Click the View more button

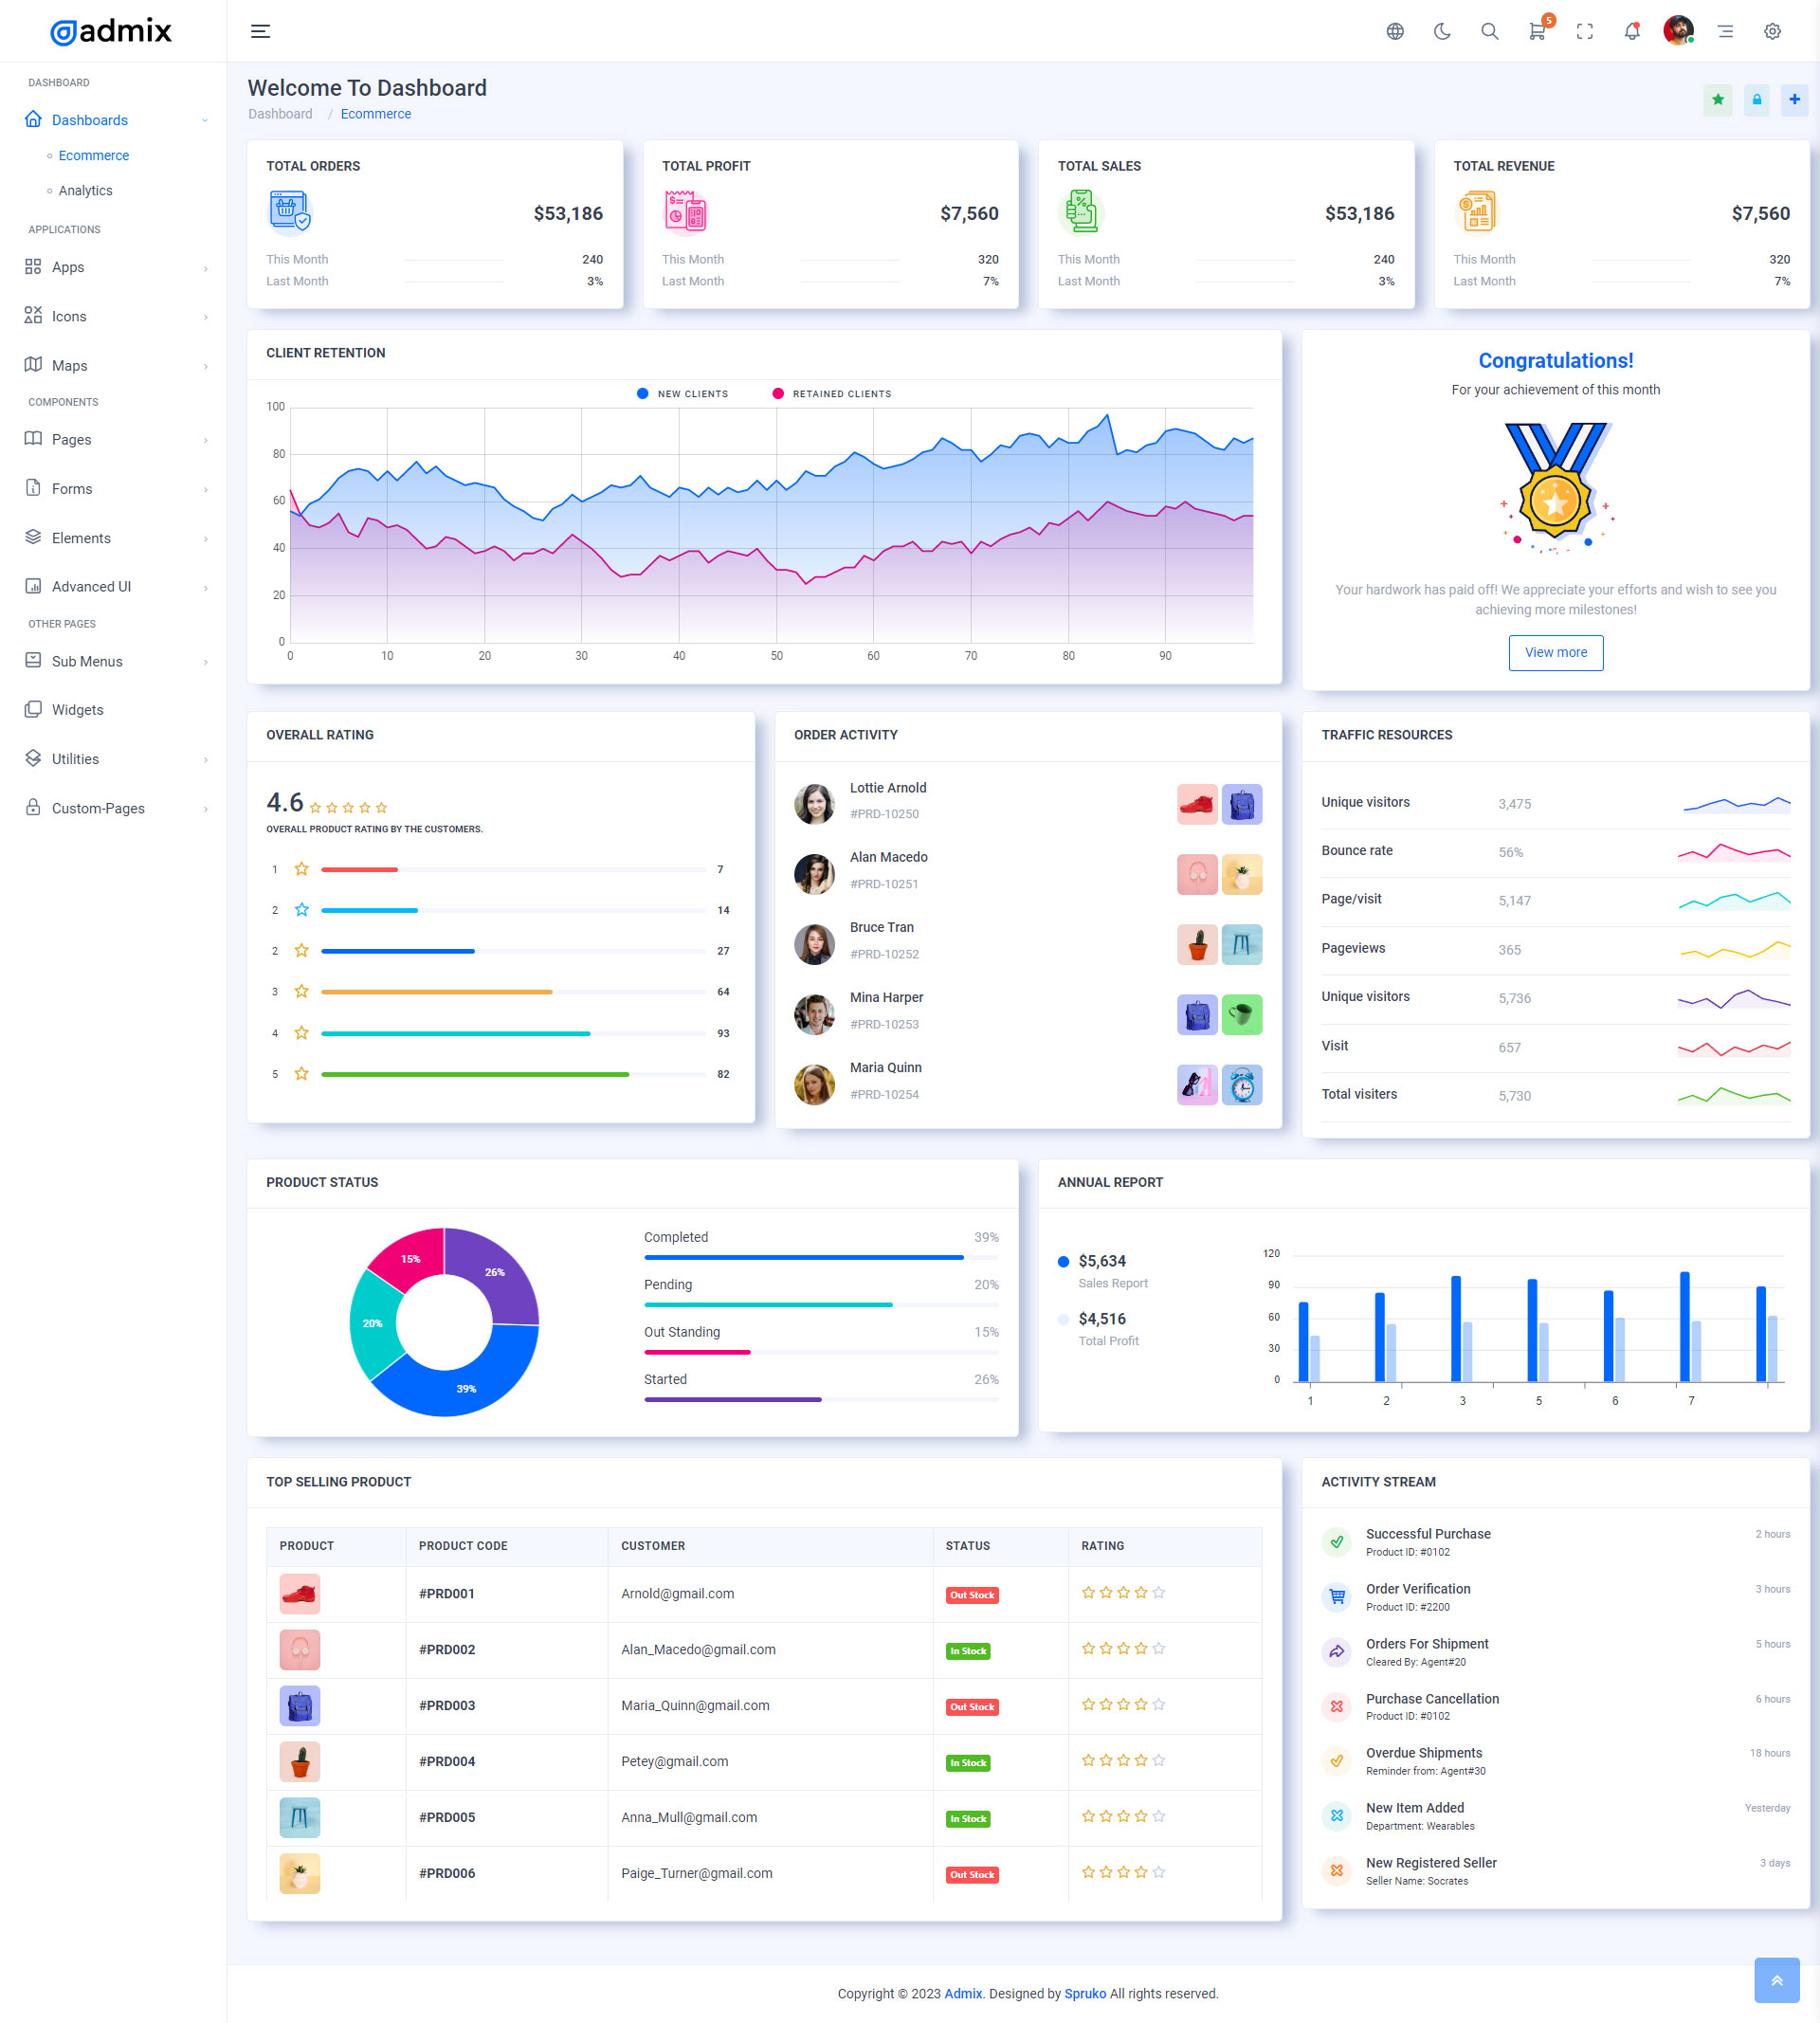click(1555, 652)
